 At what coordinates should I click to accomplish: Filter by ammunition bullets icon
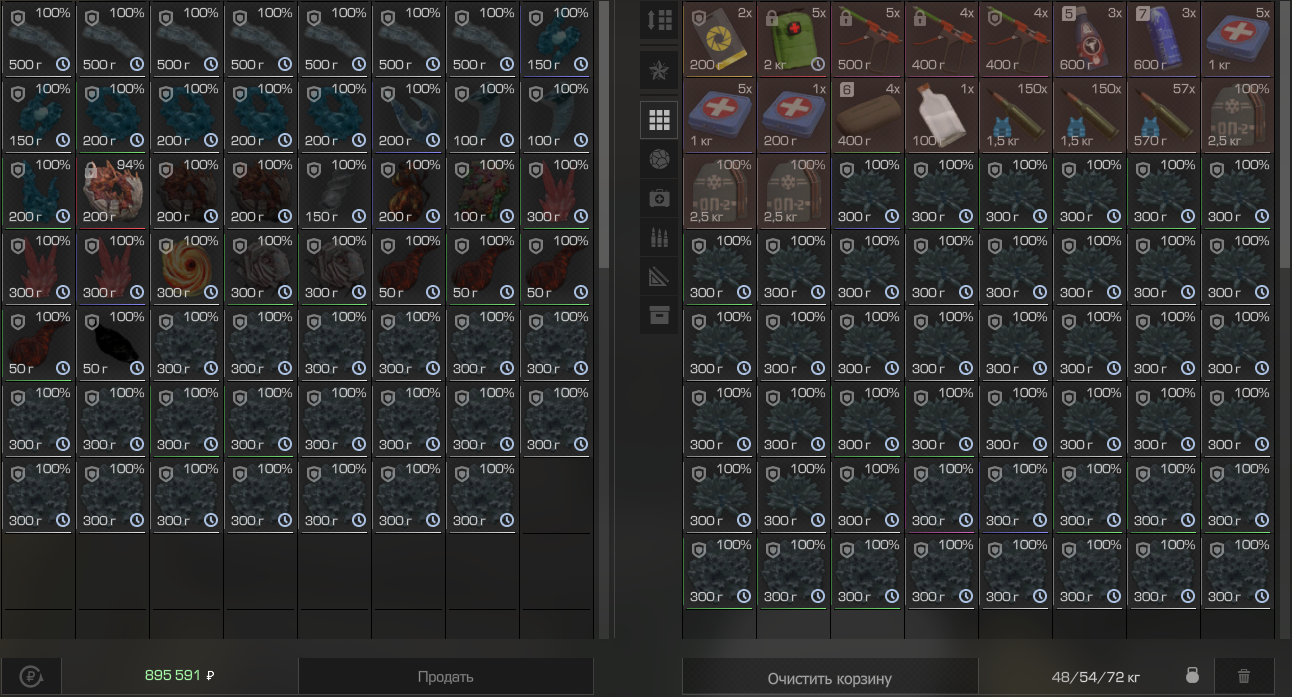[x=659, y=238]
